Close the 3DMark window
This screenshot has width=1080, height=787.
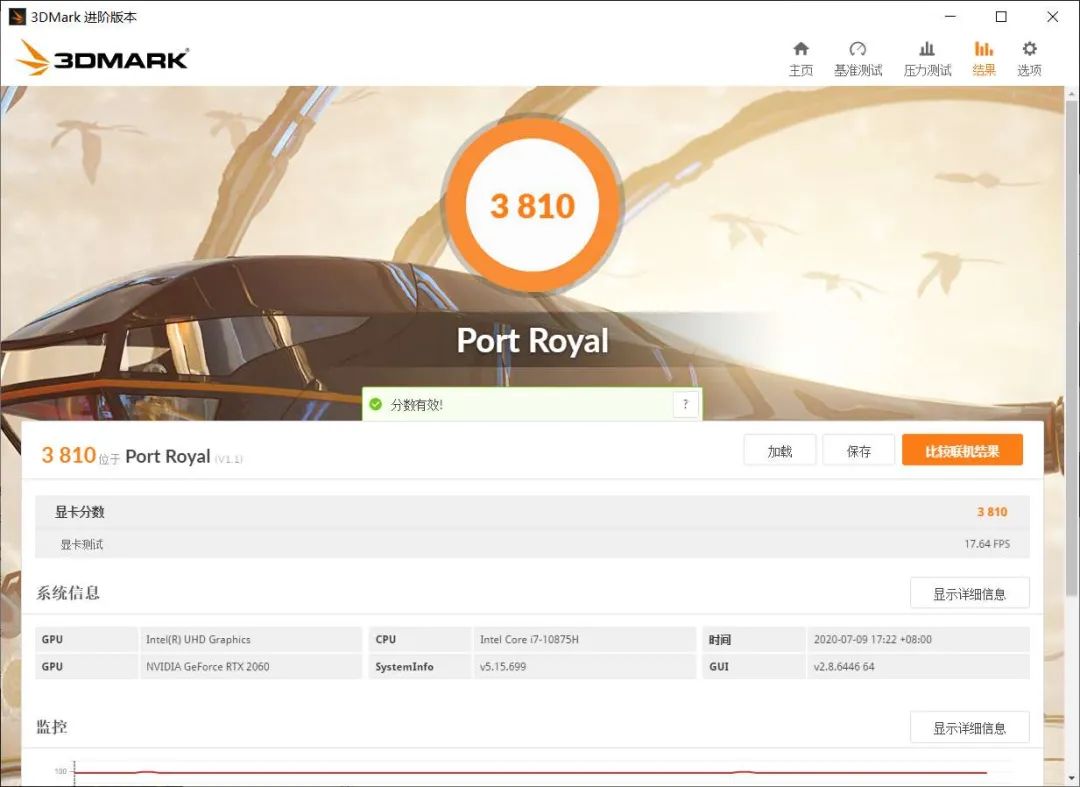[1052, 17]
